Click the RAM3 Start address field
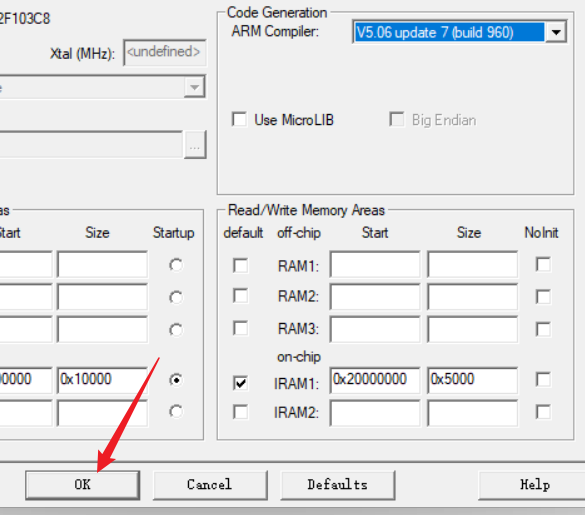Image resolution: width=585 pixels, height=515 pixels. click(x=375, y=329)
